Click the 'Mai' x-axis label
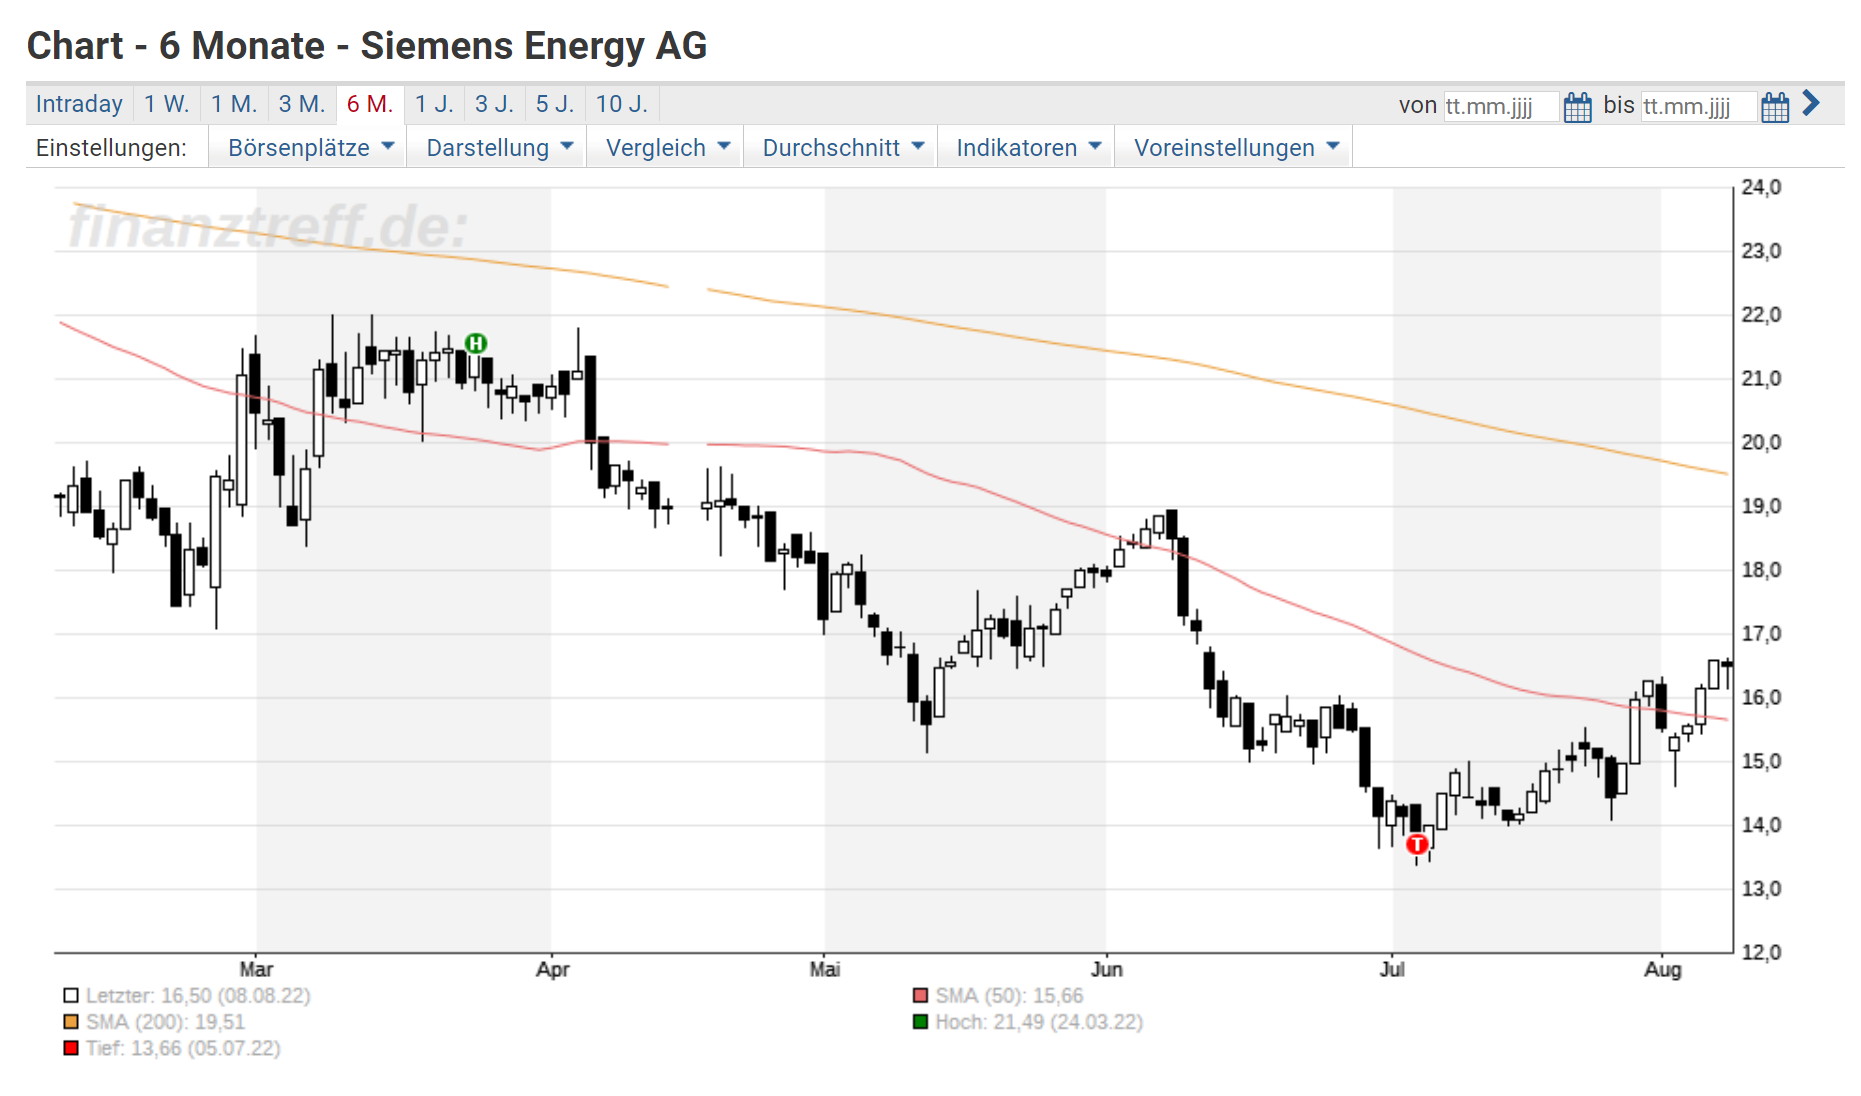The width and height of the screenshot is (1861, 1096). (825, 968)
